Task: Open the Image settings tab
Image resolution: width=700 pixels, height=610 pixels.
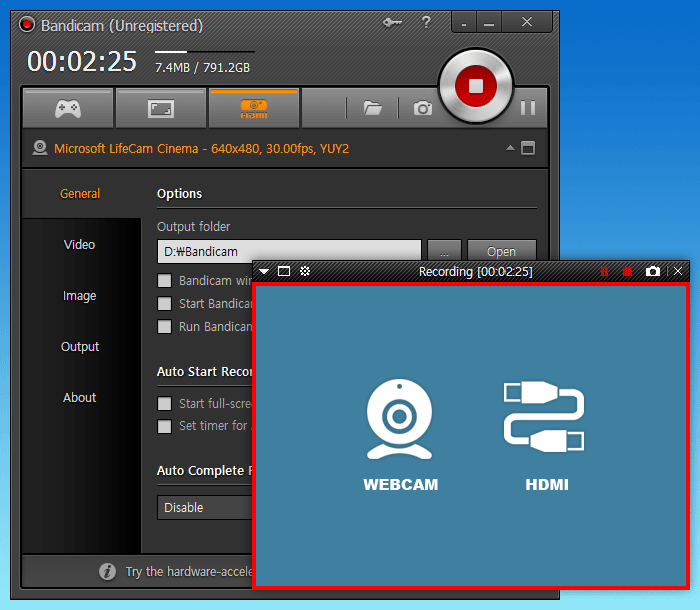Action: tap(79, 296)
